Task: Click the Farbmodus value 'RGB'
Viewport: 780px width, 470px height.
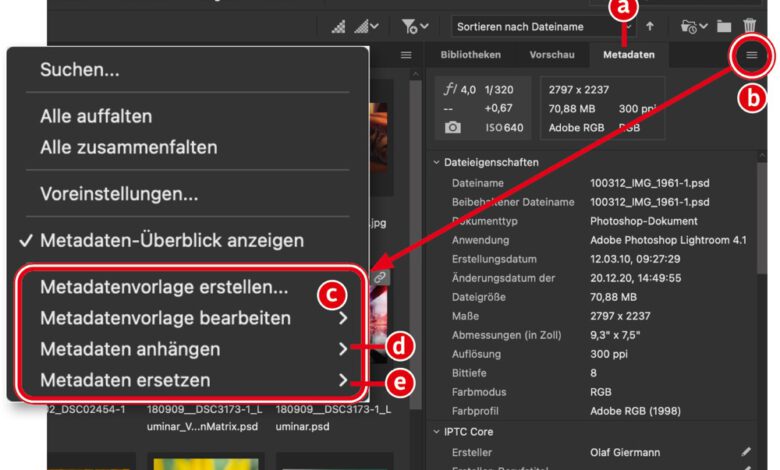Action: (600, 392)
